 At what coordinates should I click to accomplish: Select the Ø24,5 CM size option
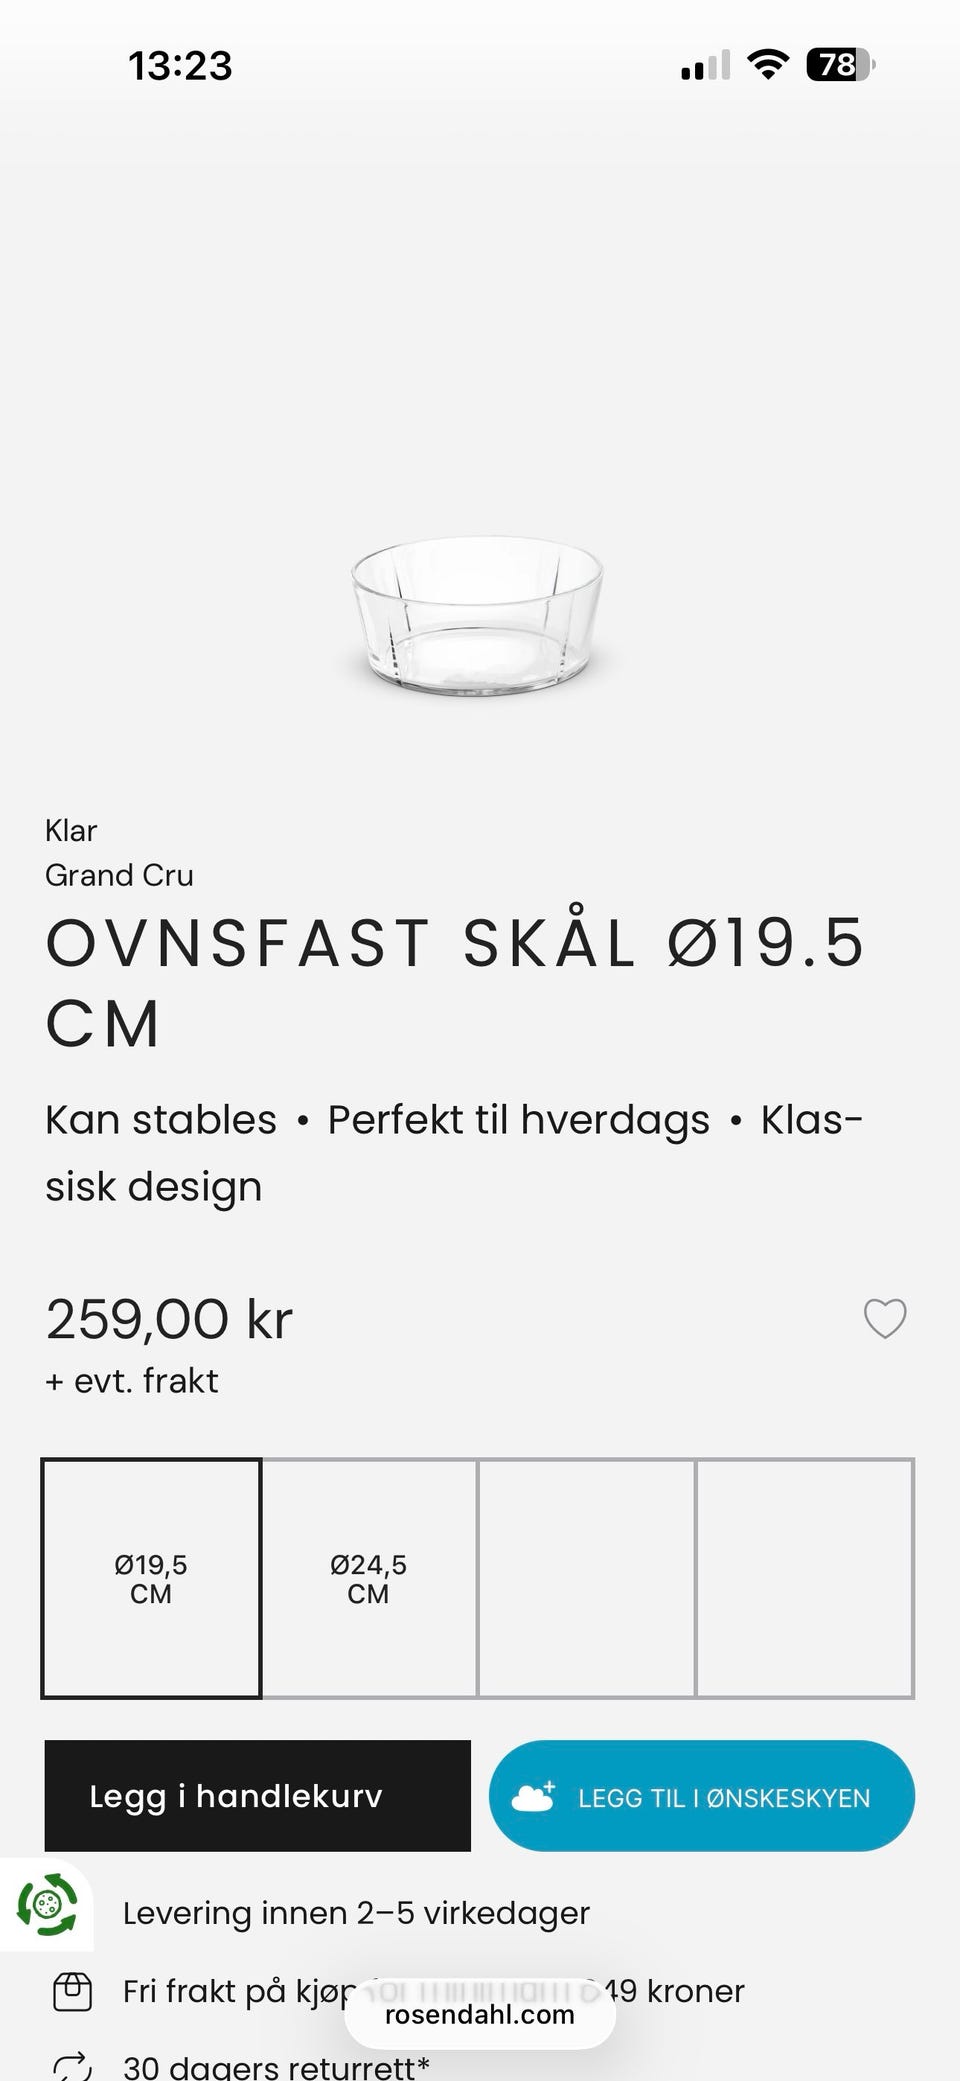[369, 1578]
